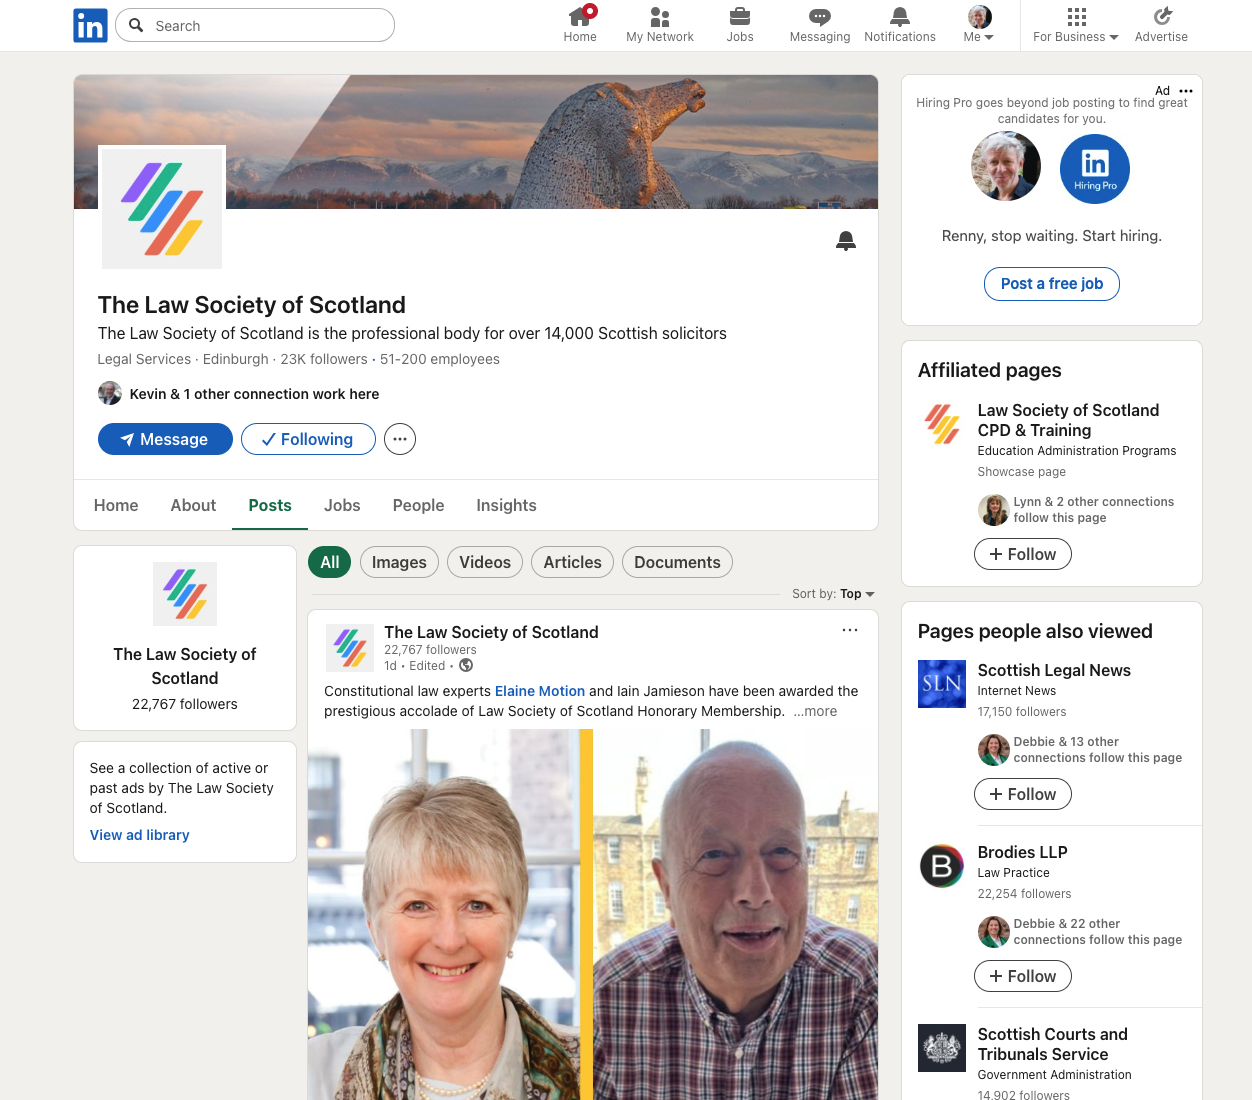Follow the CPD & Training showcase page
The width and height of the screenshot is (1252, 1100).
(1023, 554)
